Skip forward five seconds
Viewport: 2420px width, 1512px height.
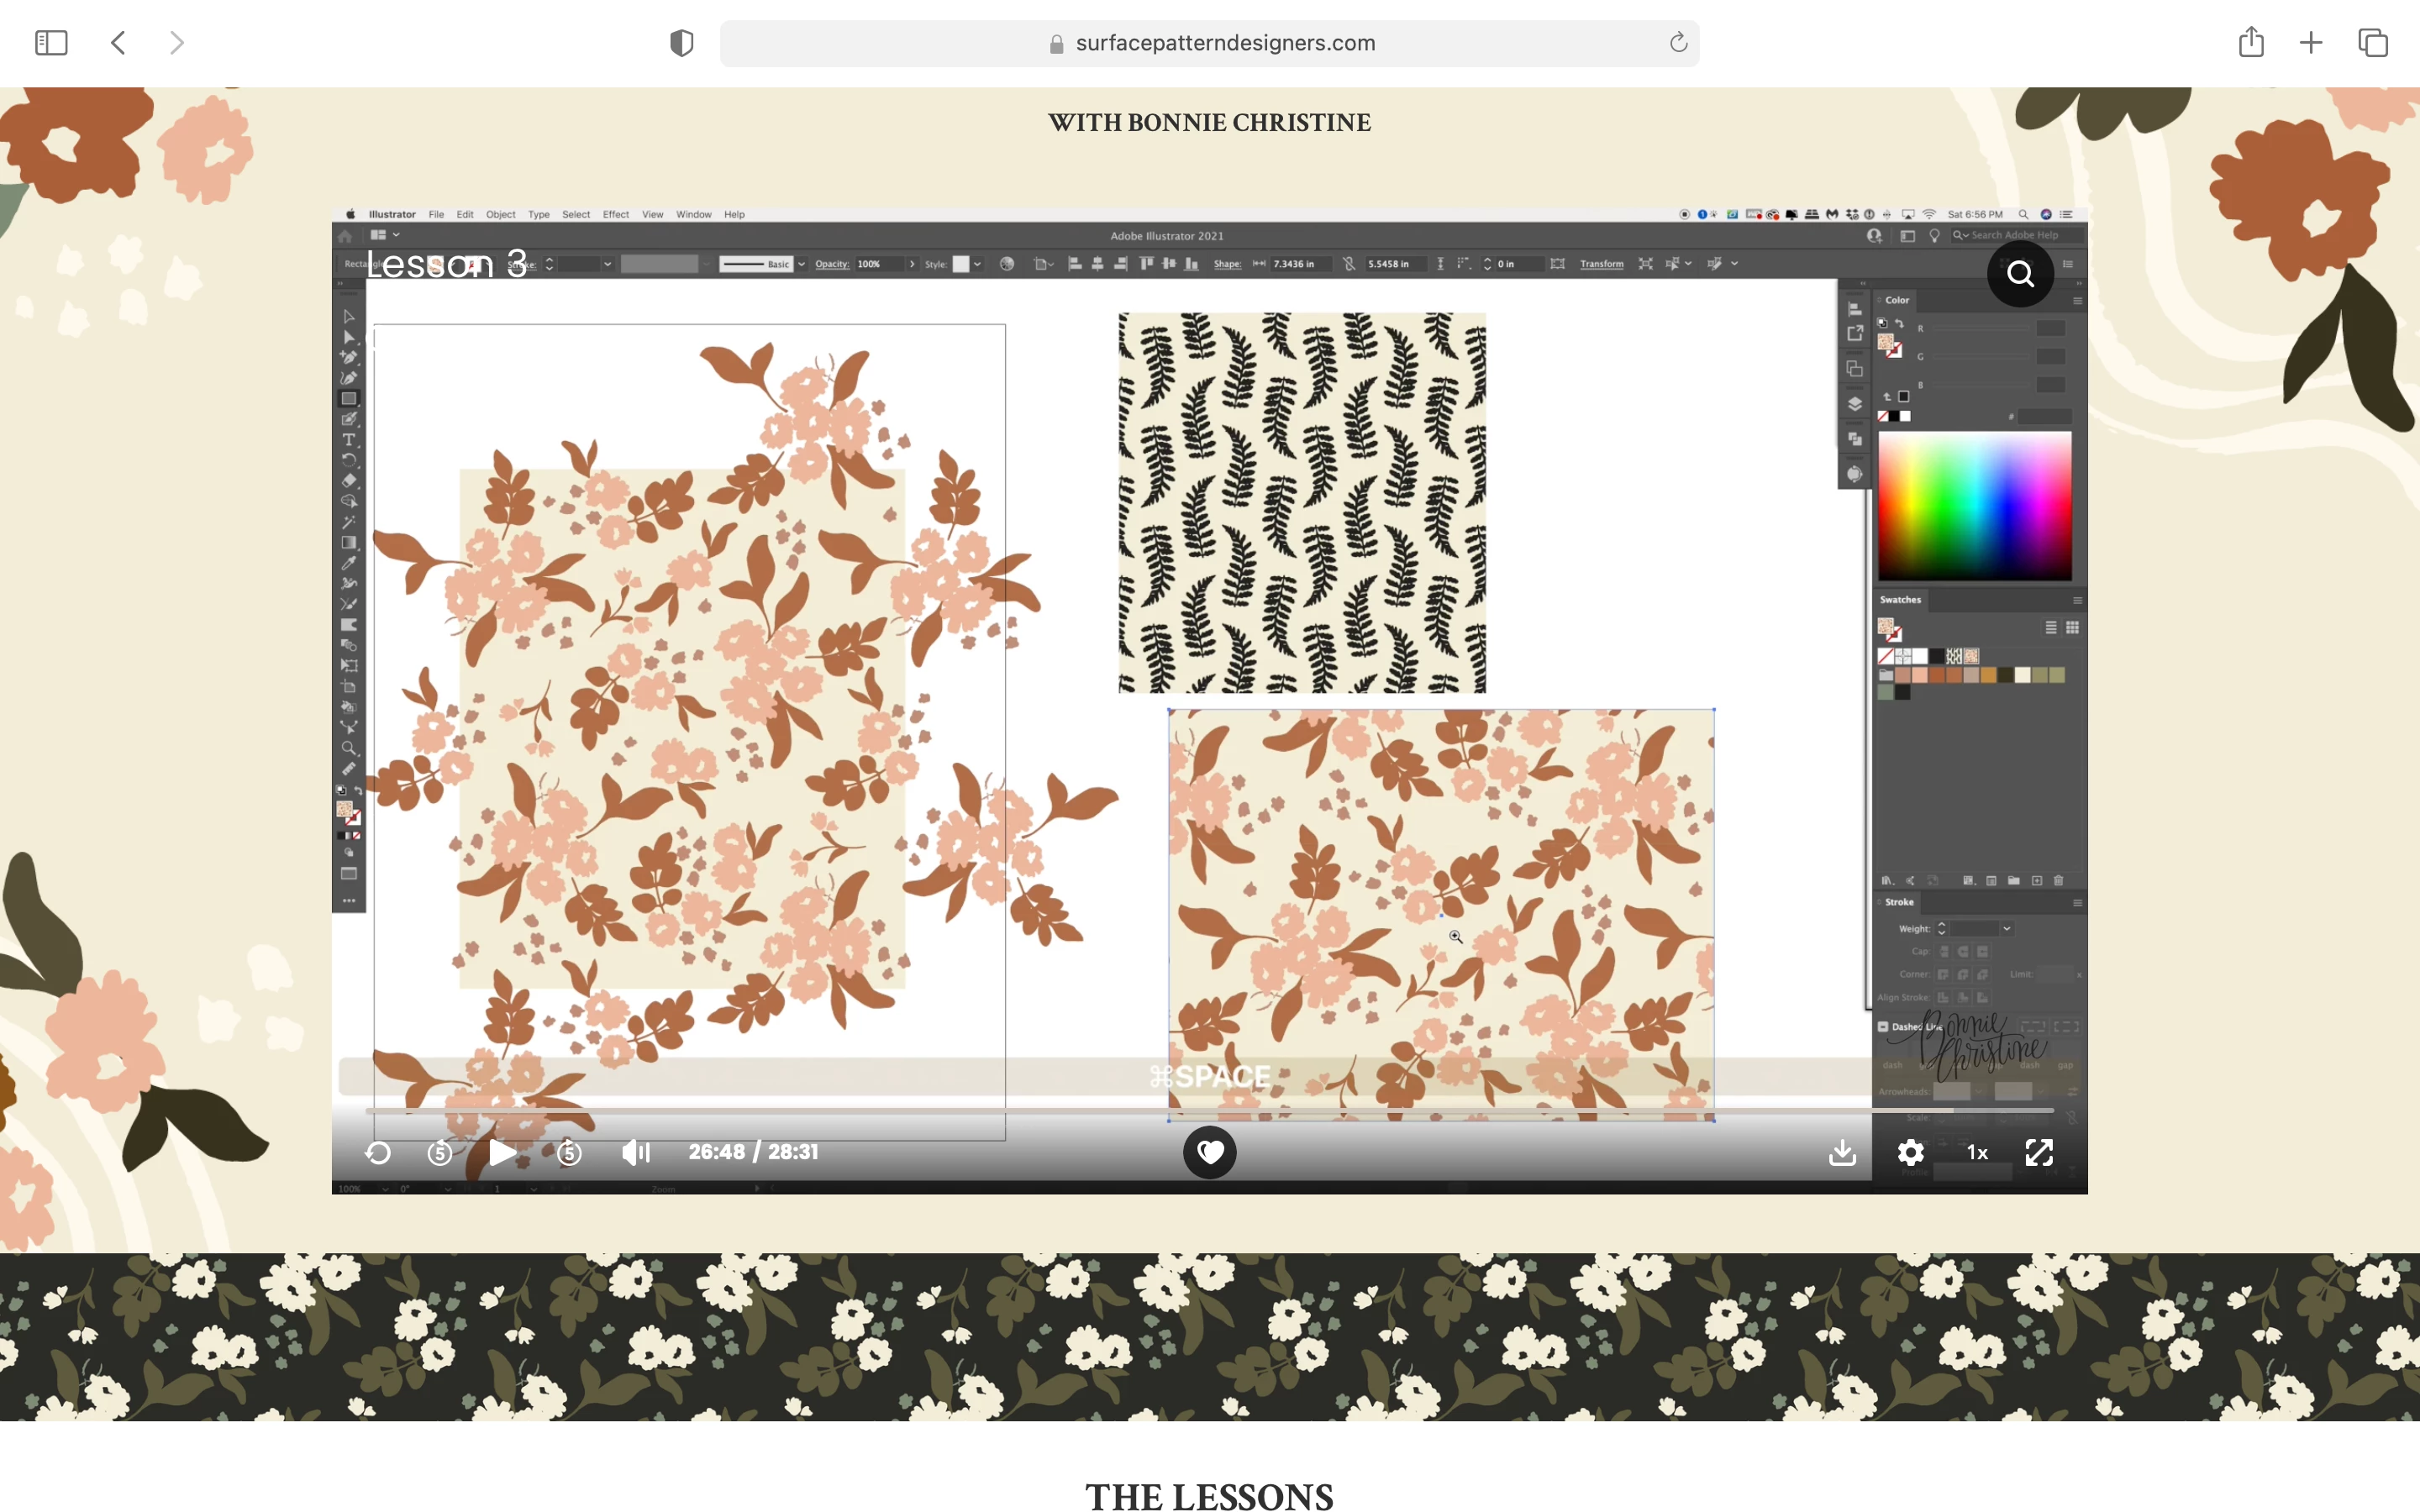[x=569, y=1153]
